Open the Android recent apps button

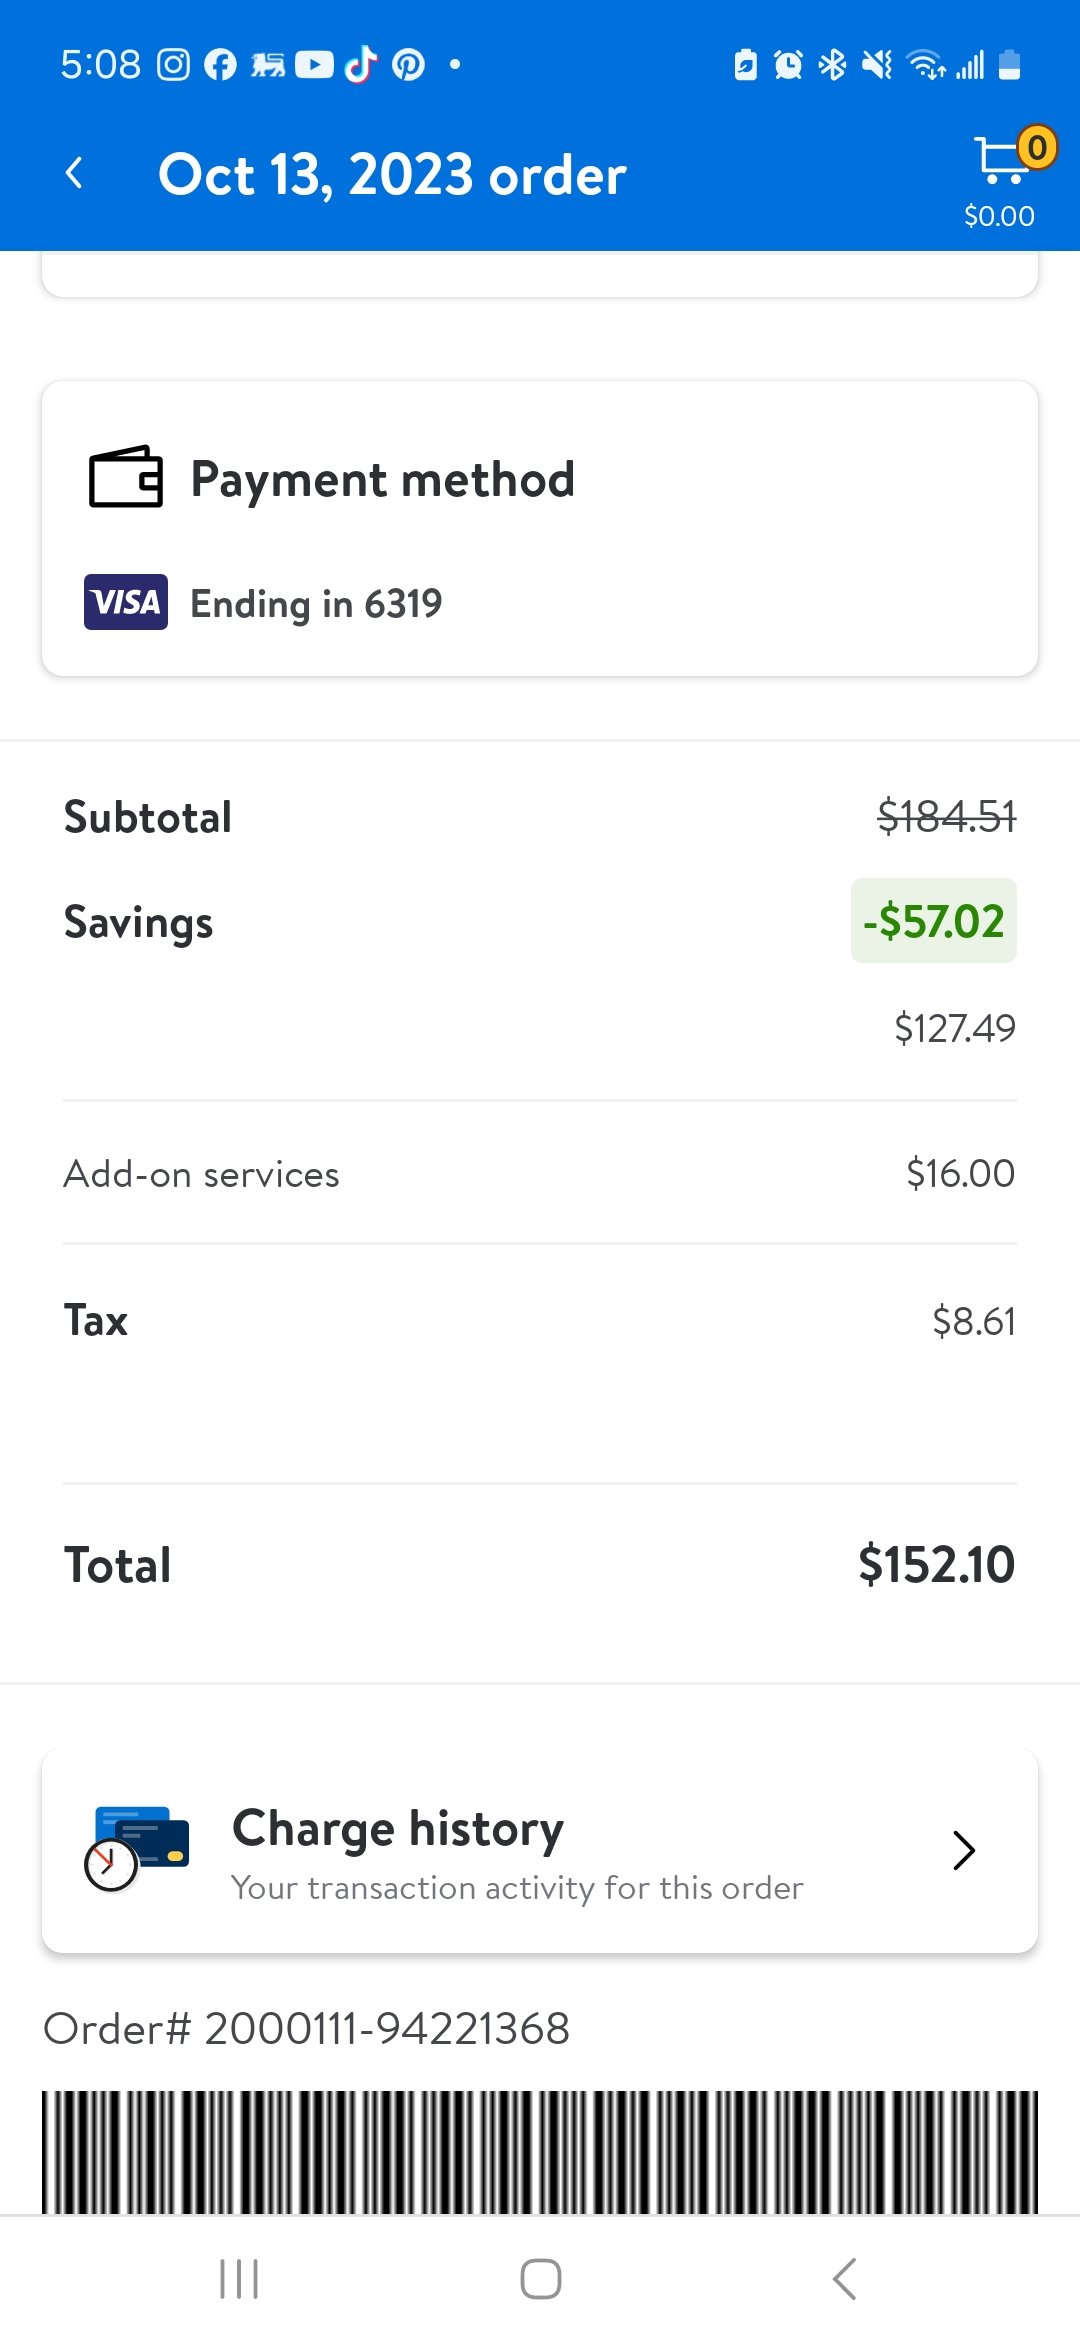pos(239,2280)
